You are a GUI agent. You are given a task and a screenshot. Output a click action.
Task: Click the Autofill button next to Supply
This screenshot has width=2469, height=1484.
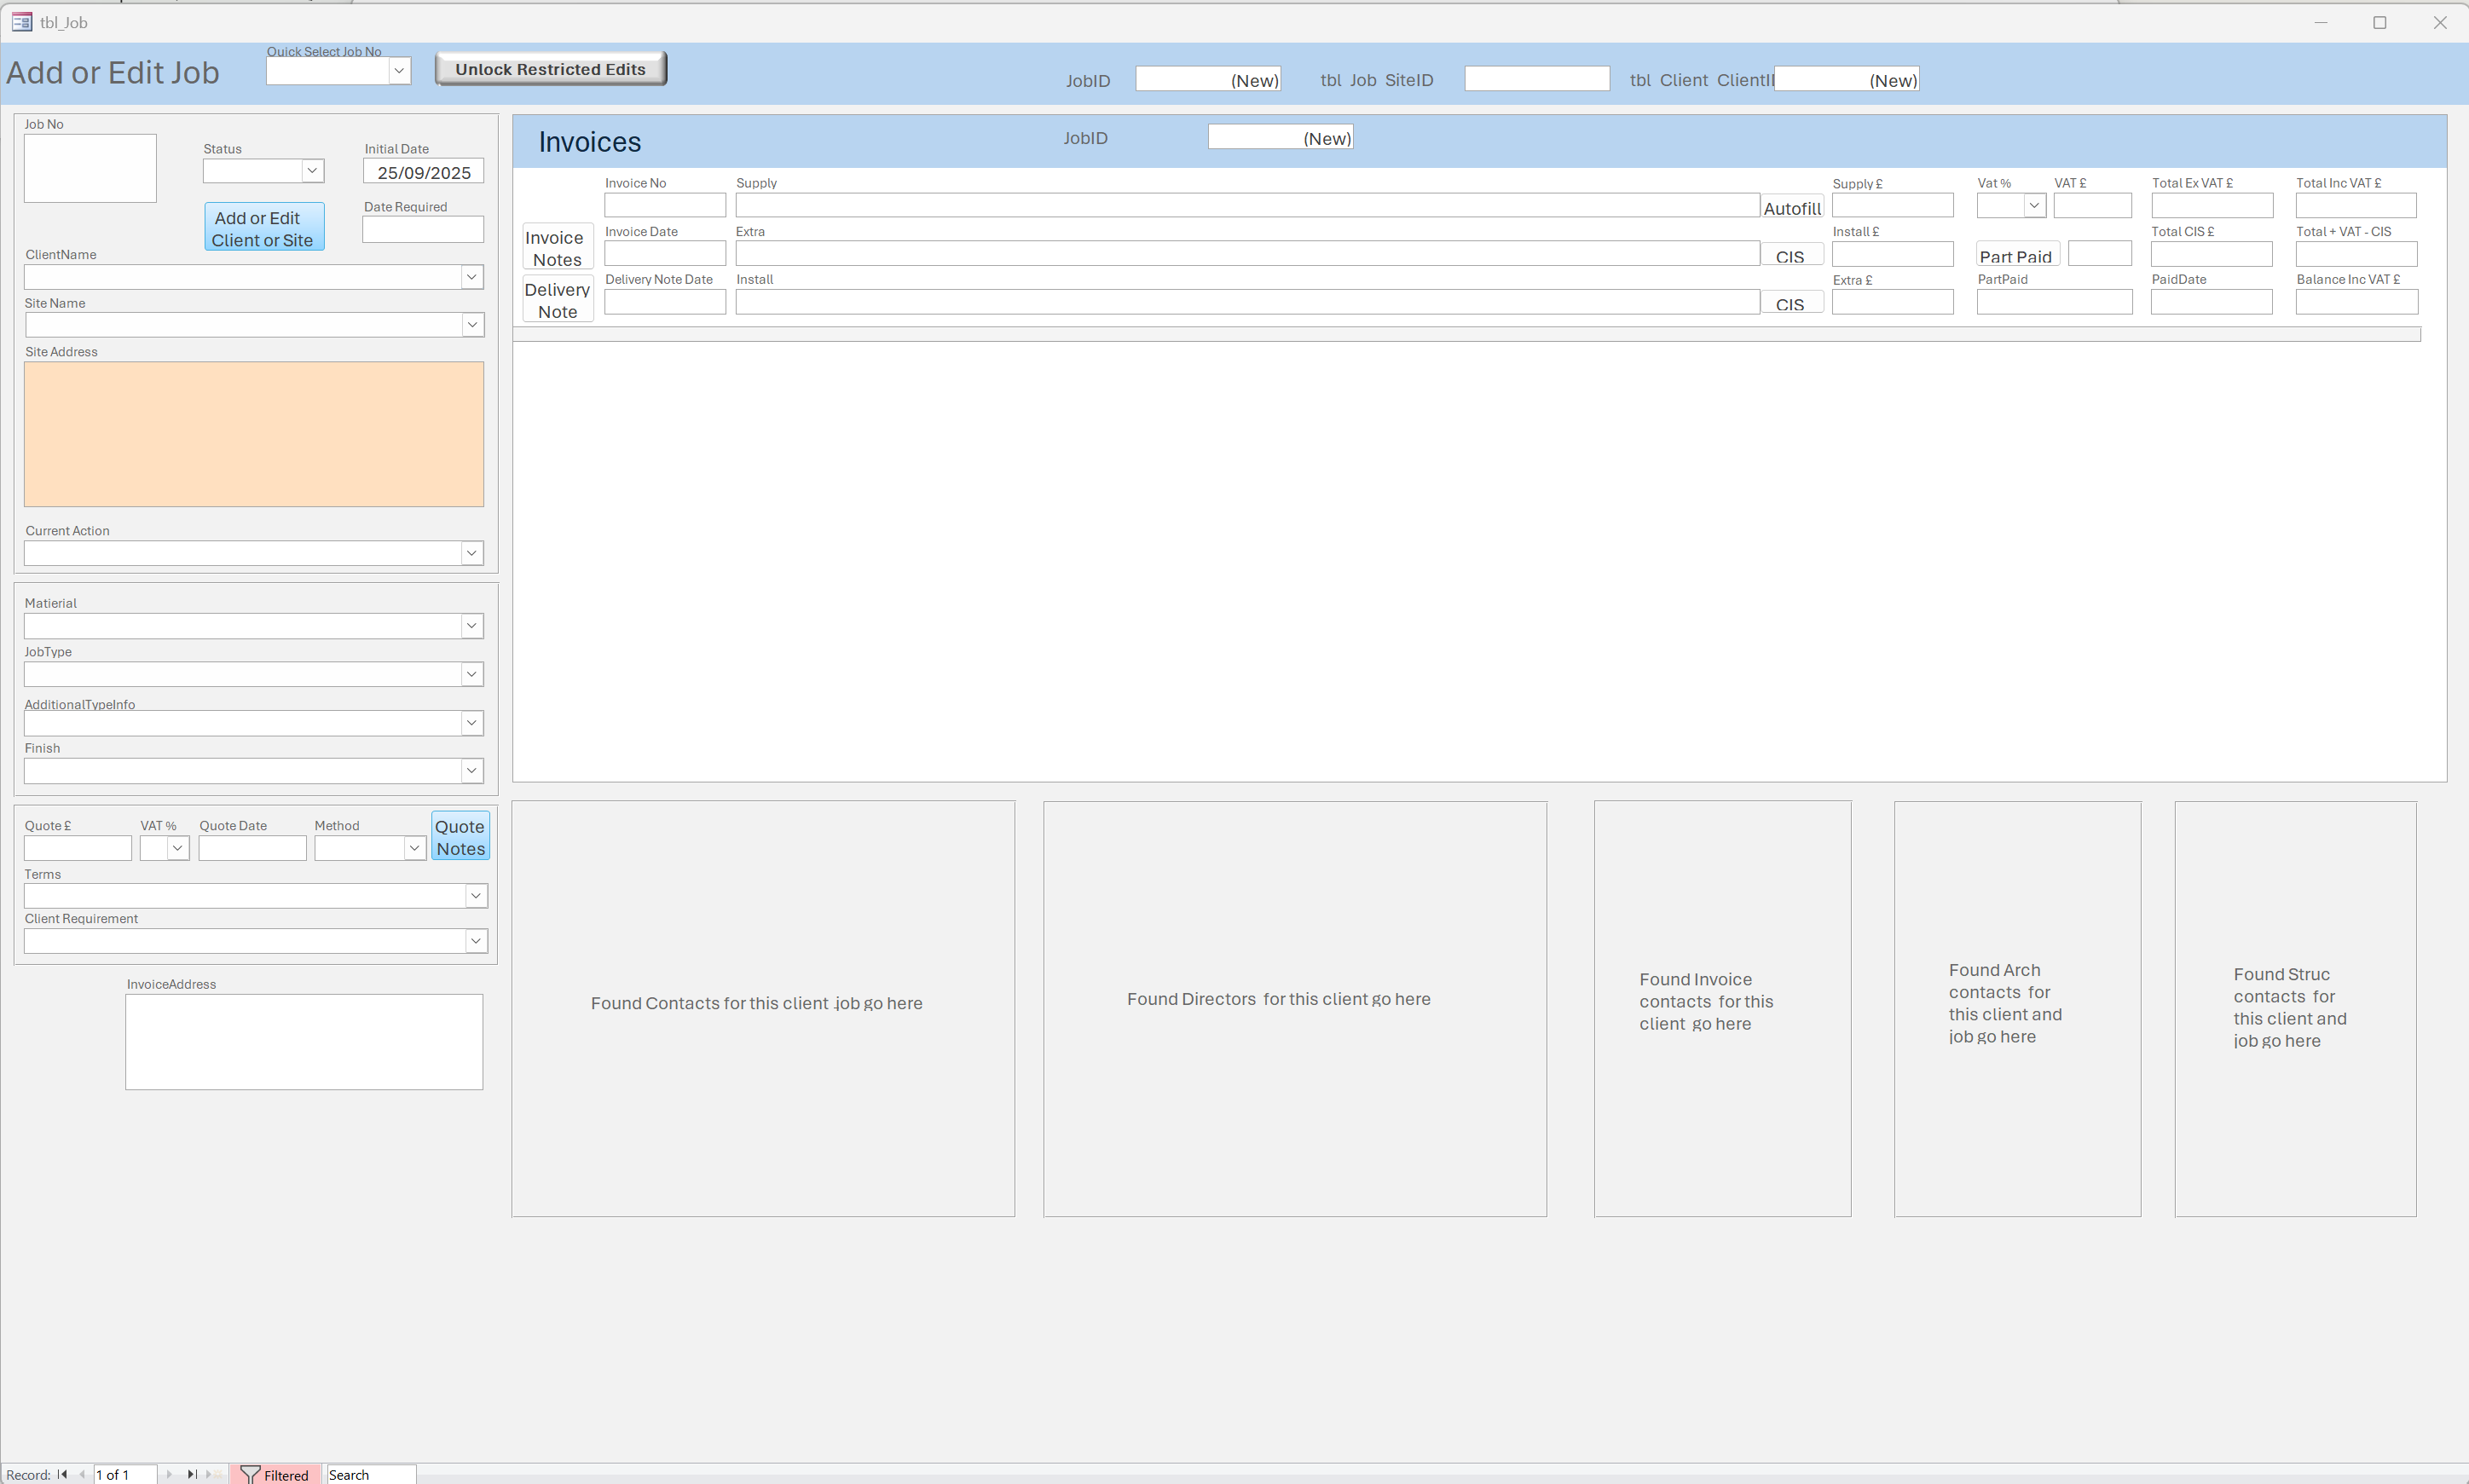1791,208
